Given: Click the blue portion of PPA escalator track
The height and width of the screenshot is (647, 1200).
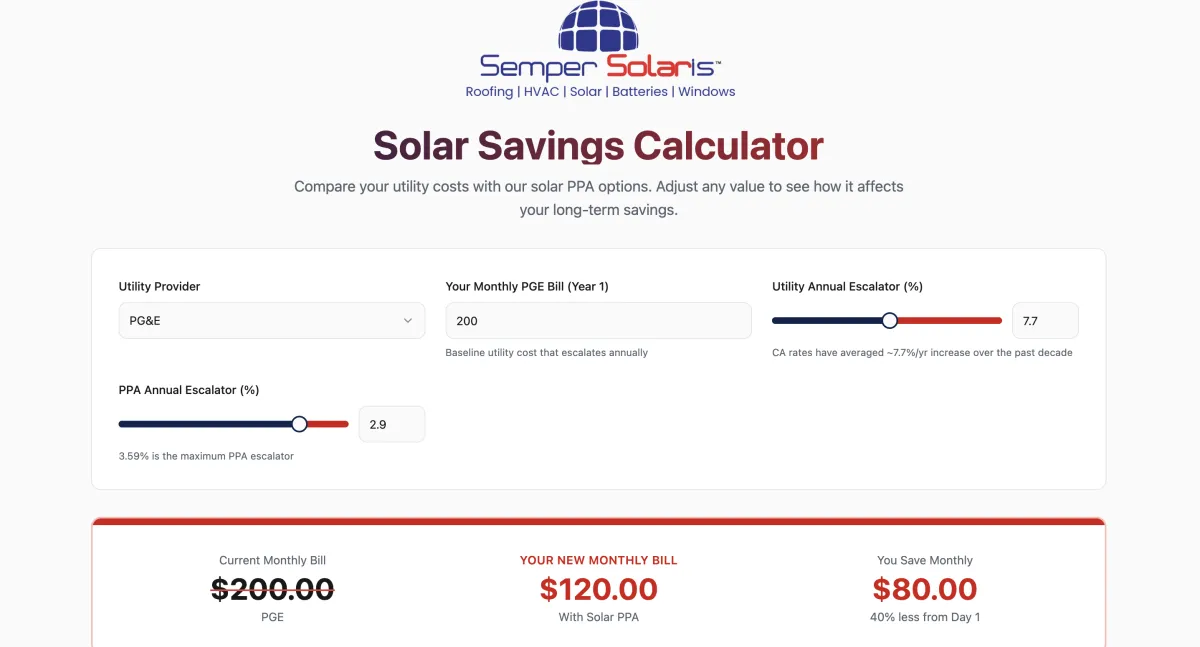Looking at the screenshot, I should [x=200, y=424].
